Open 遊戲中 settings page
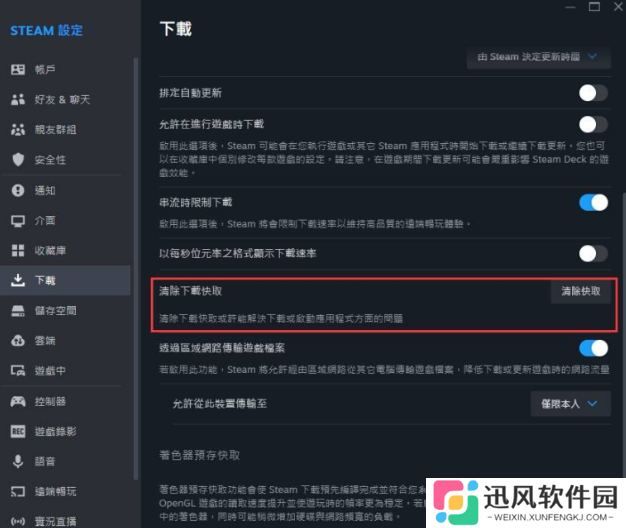Image resolution: width=626 pixels, height=528 pixels. tap(66, 371)
